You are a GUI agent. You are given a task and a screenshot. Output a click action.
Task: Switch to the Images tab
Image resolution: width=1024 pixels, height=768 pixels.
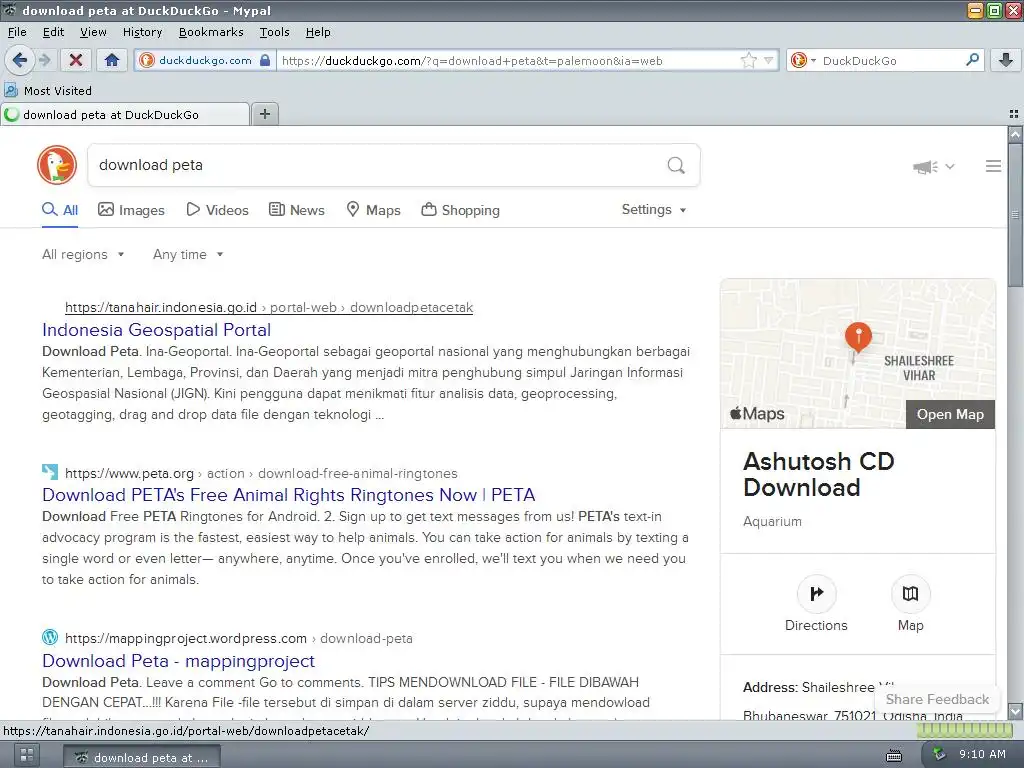pyautogui.click(x=131, y=210)
